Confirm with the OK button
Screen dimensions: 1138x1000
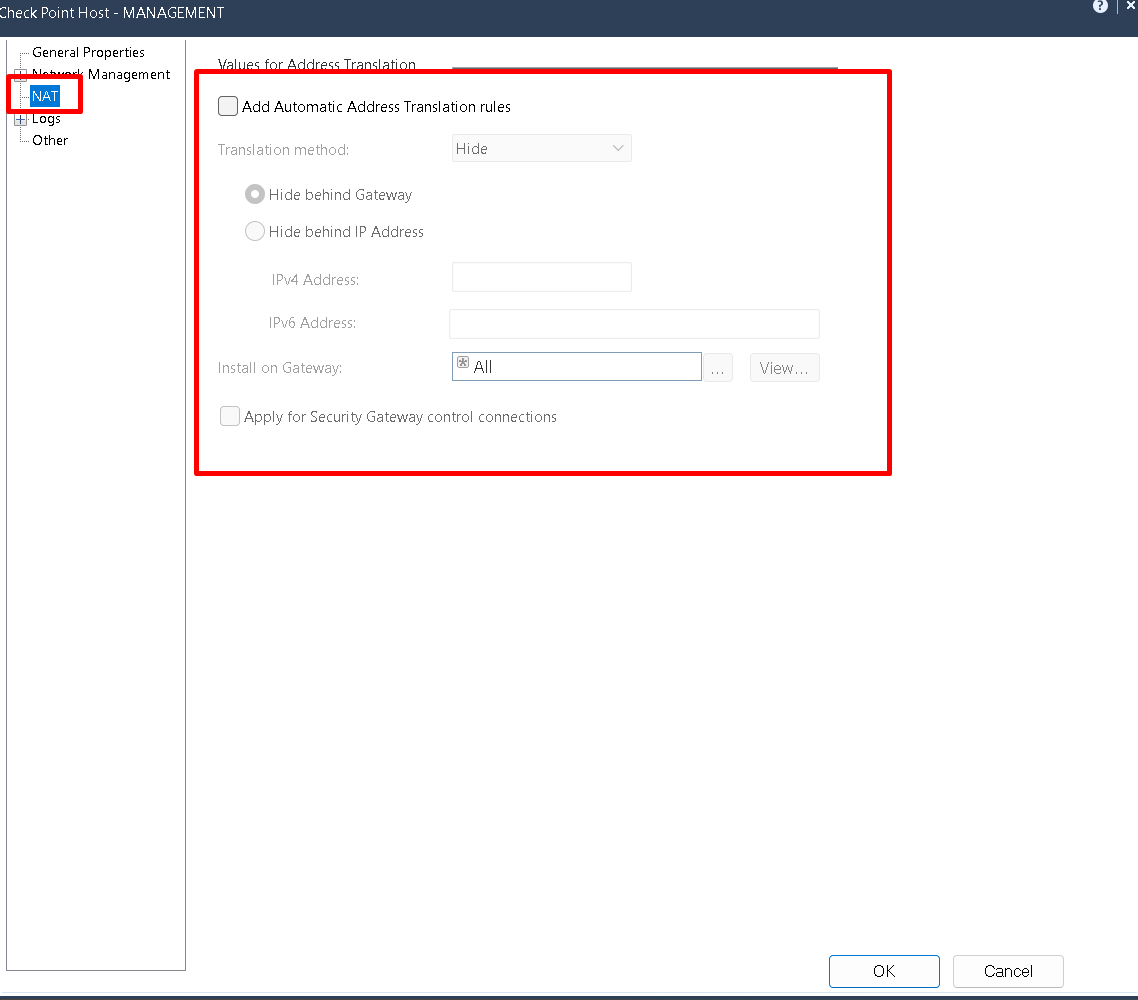[x=884, y=971]
